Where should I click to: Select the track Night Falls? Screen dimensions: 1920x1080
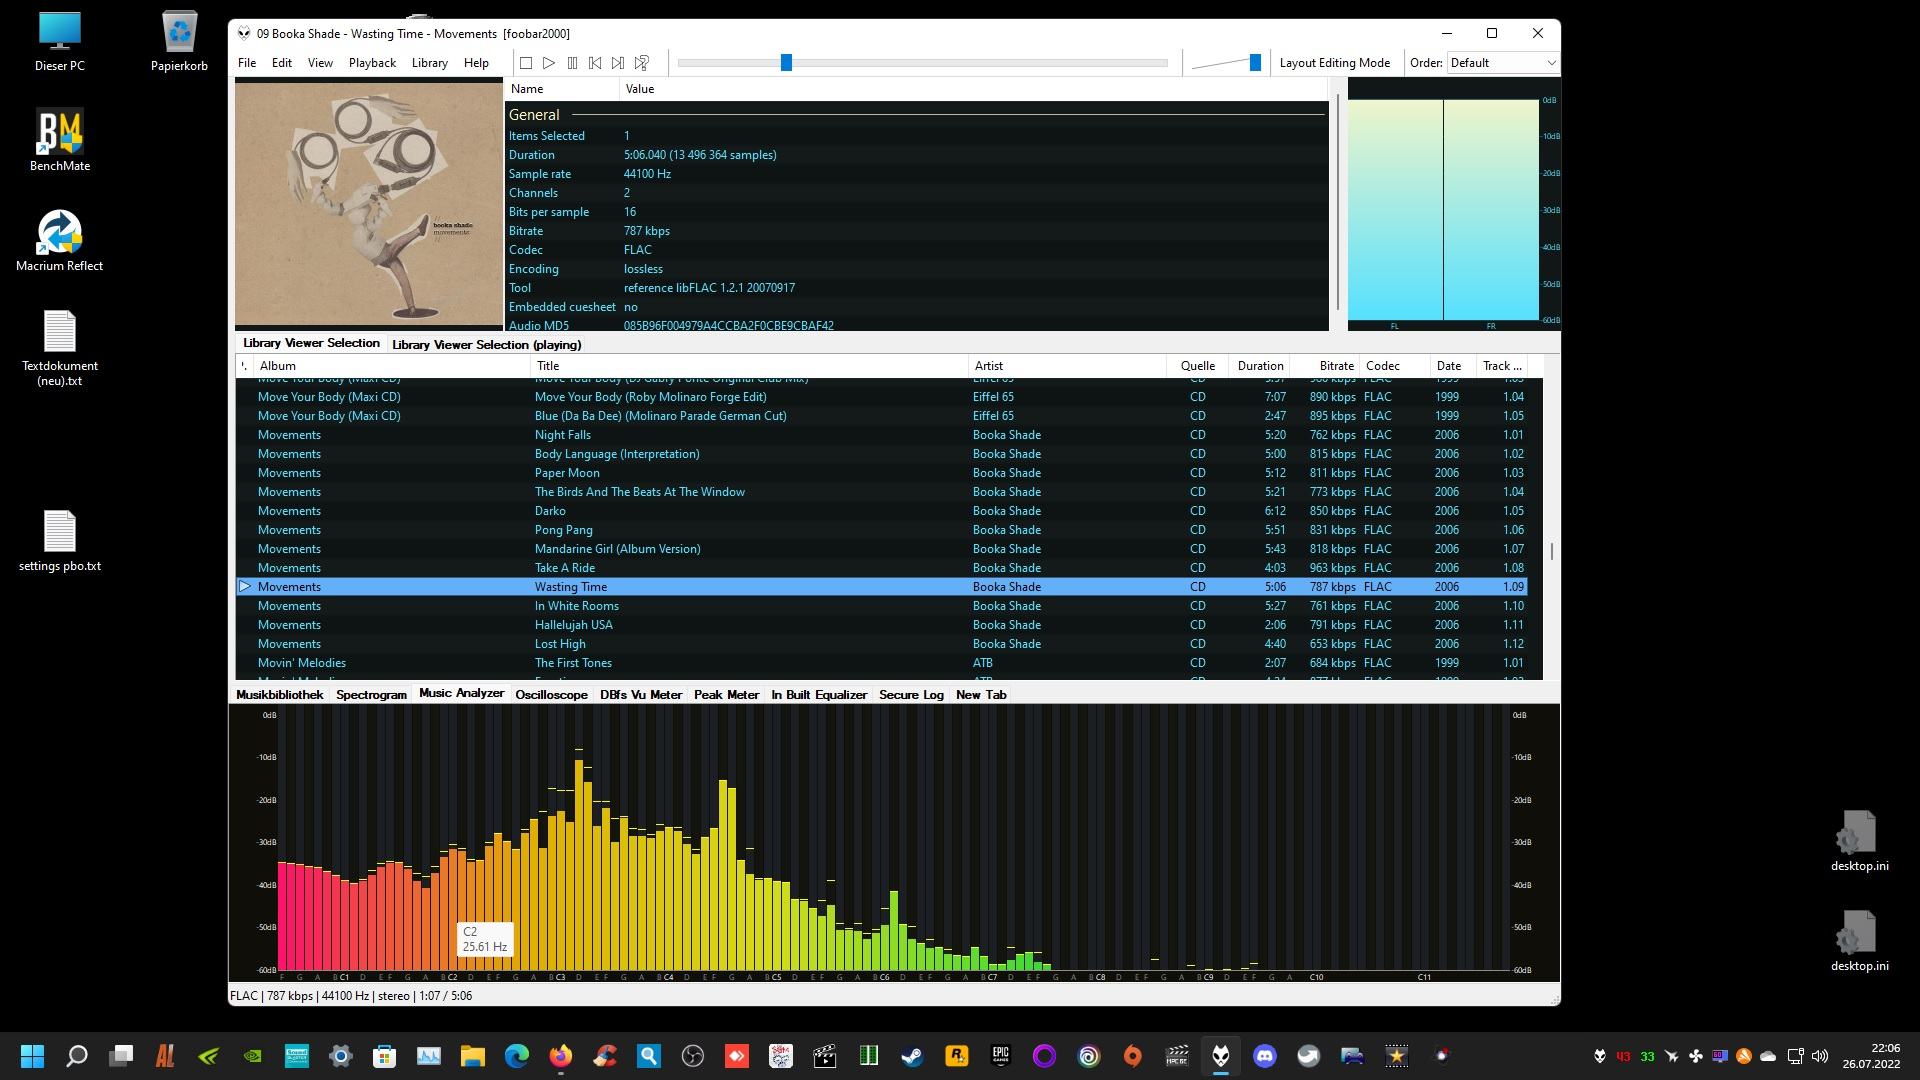tap(882, 435)
